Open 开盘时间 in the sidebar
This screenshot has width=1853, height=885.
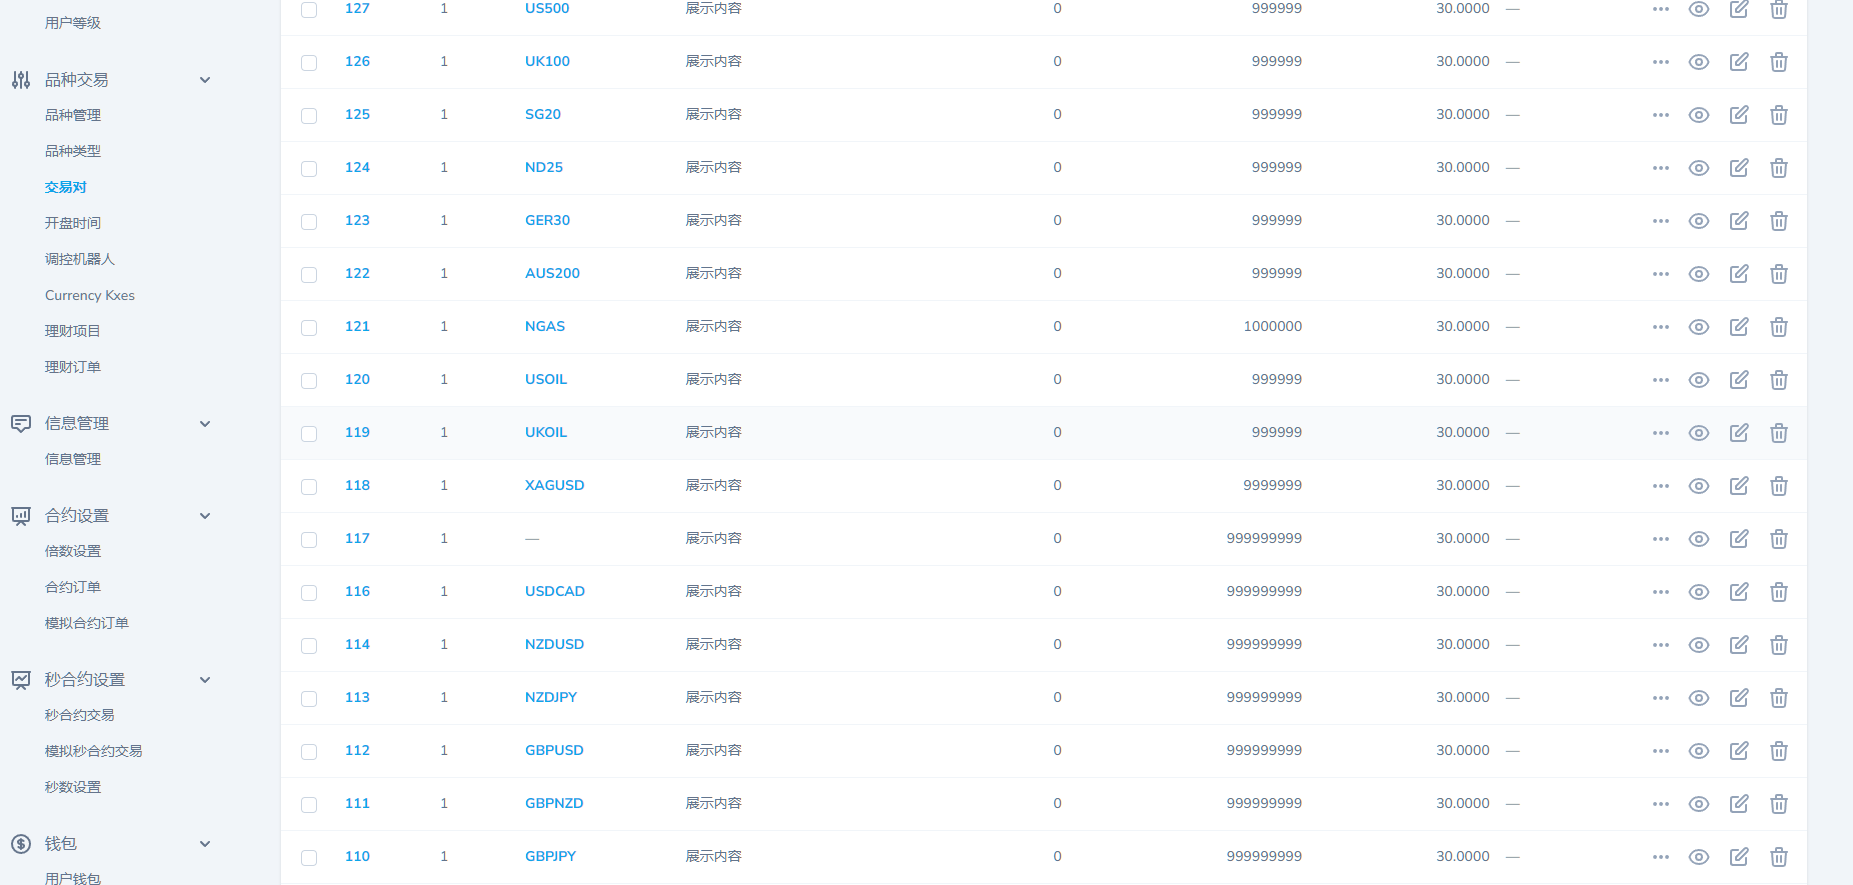coord(73,223)
